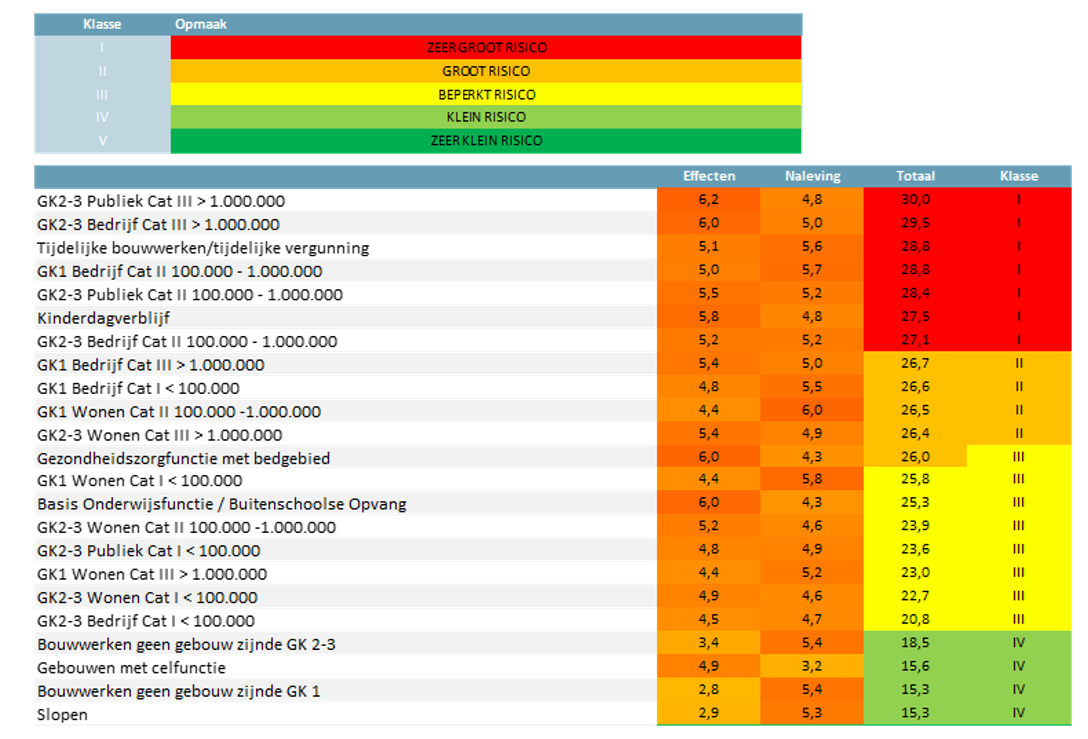Select the BEPERKT RISICO yellow bar
This screenshot has height=739, width=1088.
click(x=486, y=94)
